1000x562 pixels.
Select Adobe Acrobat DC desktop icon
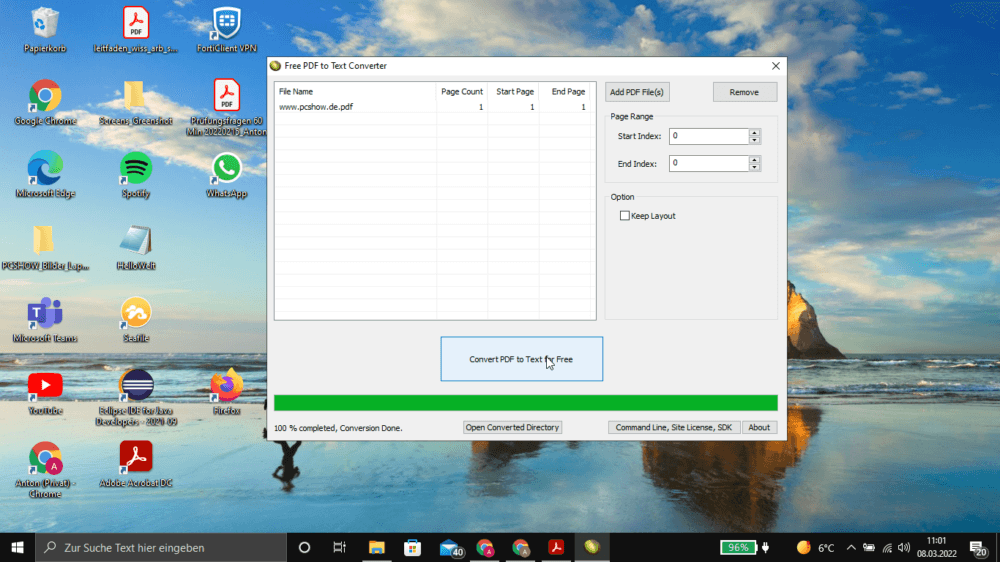point(135,464)
